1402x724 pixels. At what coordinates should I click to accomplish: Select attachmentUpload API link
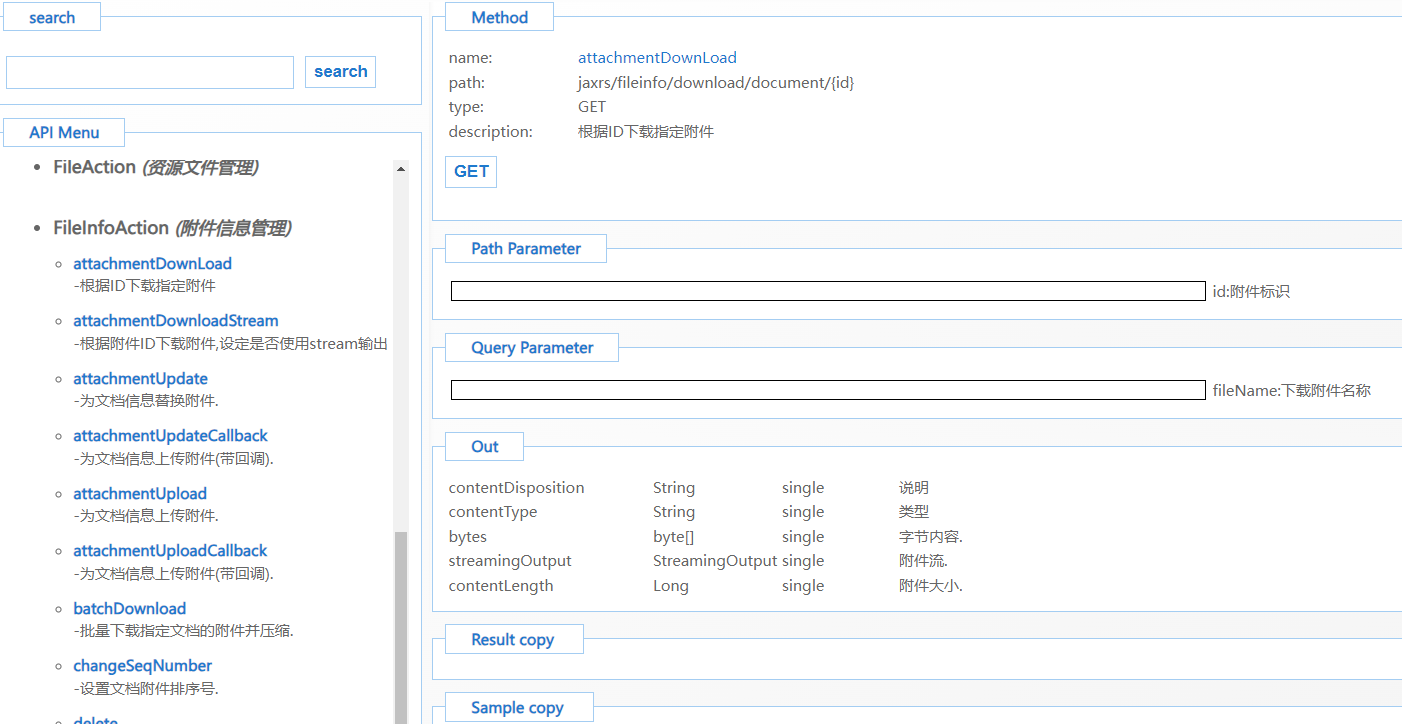tap(140, 494)
